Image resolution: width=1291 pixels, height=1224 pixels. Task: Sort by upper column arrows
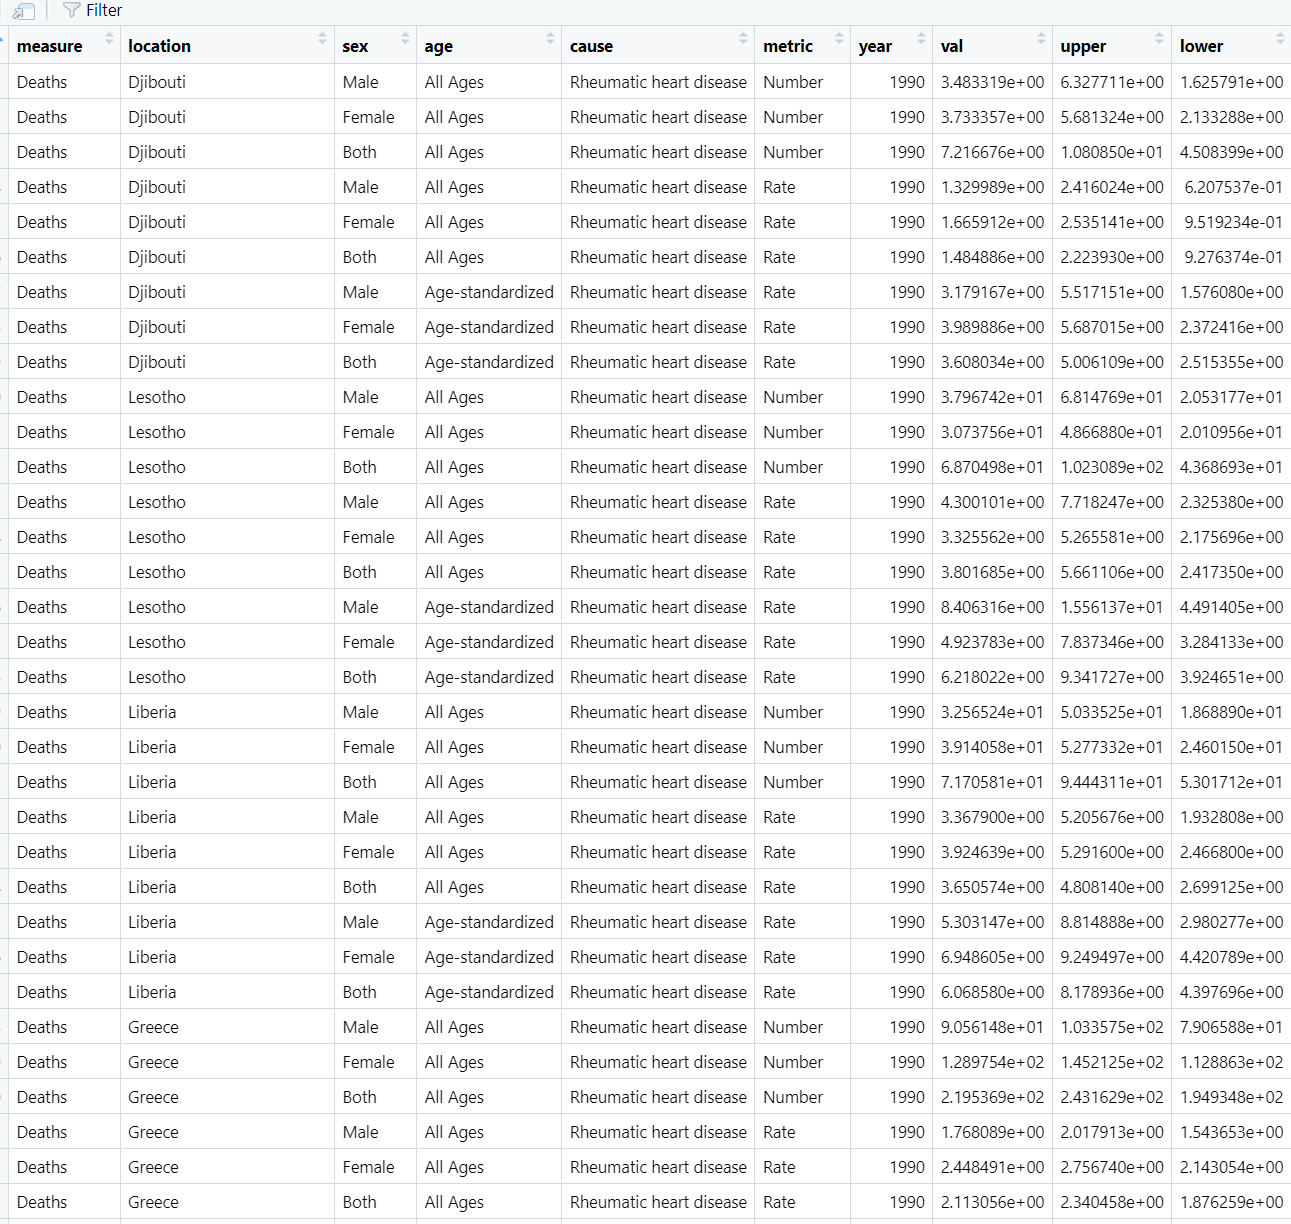point(1160,38)
